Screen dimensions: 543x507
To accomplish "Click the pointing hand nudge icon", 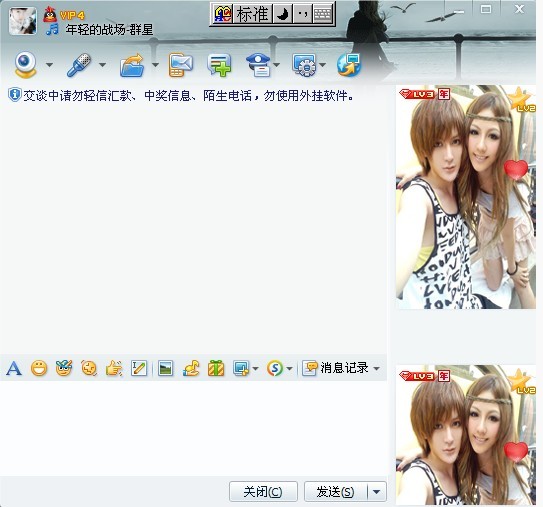I will 114,368.
